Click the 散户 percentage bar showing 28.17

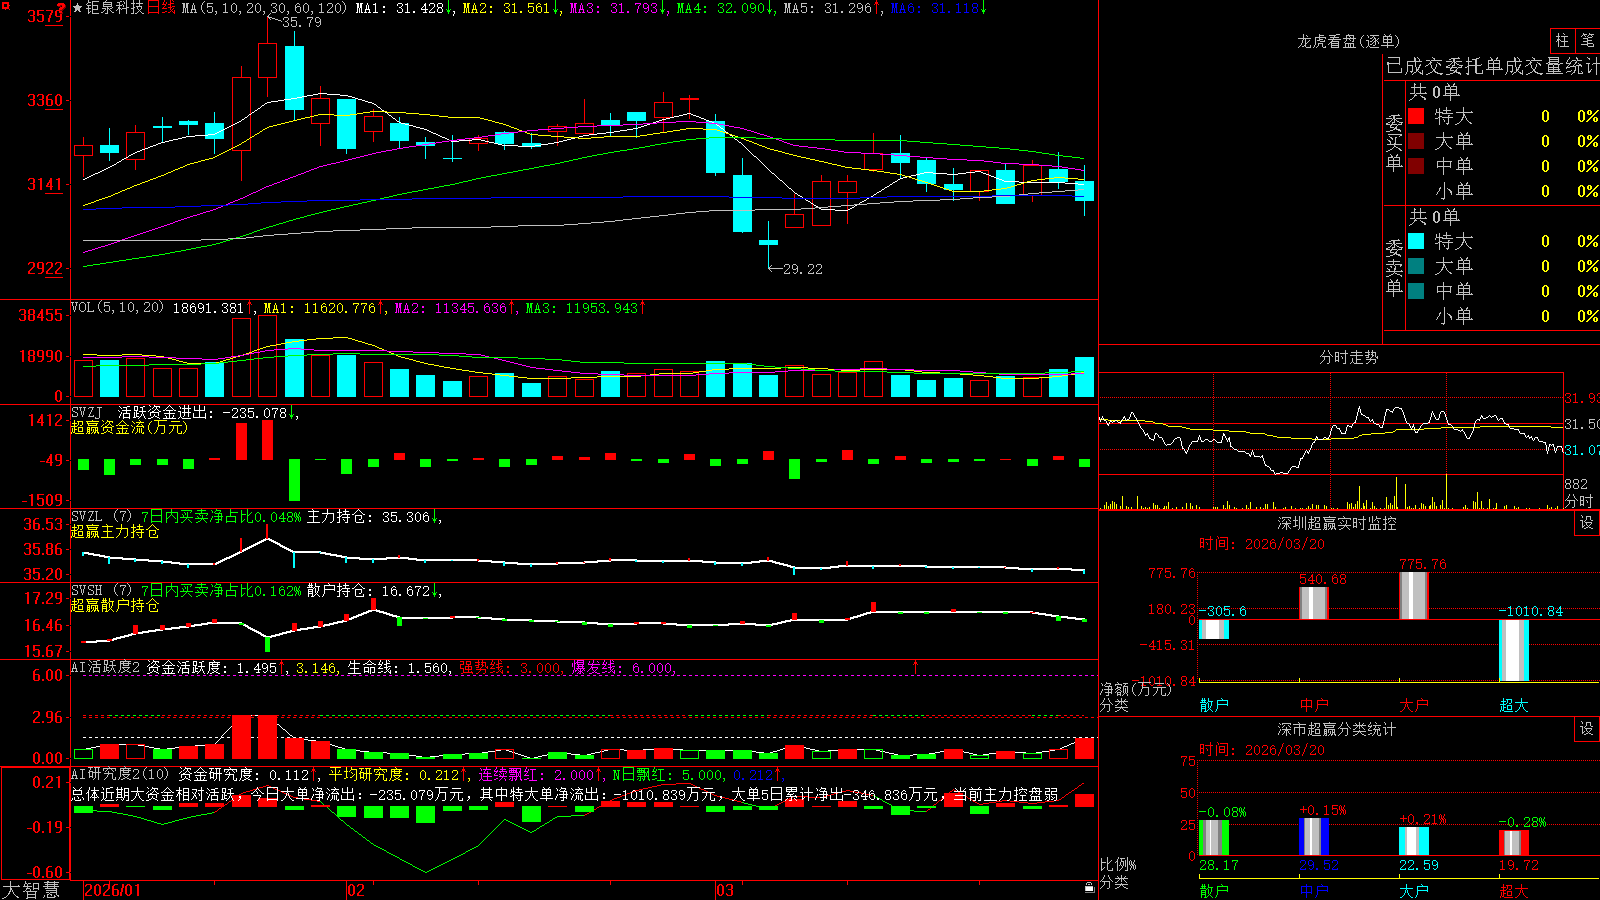click(x=1214, y=838)
